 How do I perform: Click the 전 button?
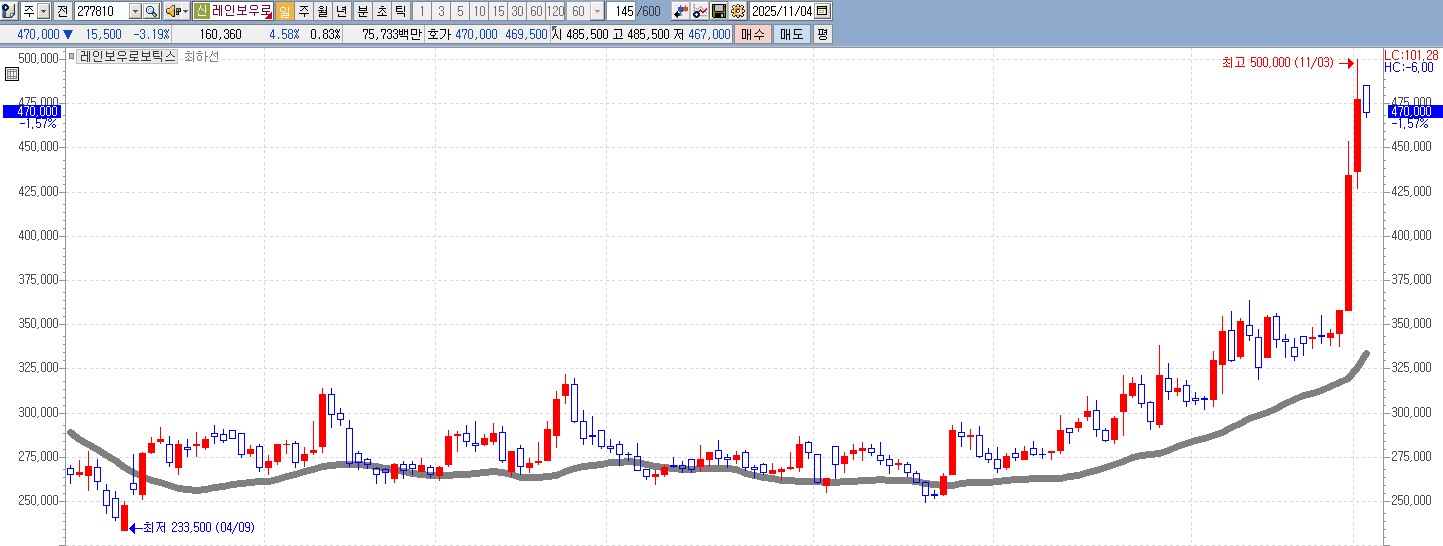coord(62,11)
